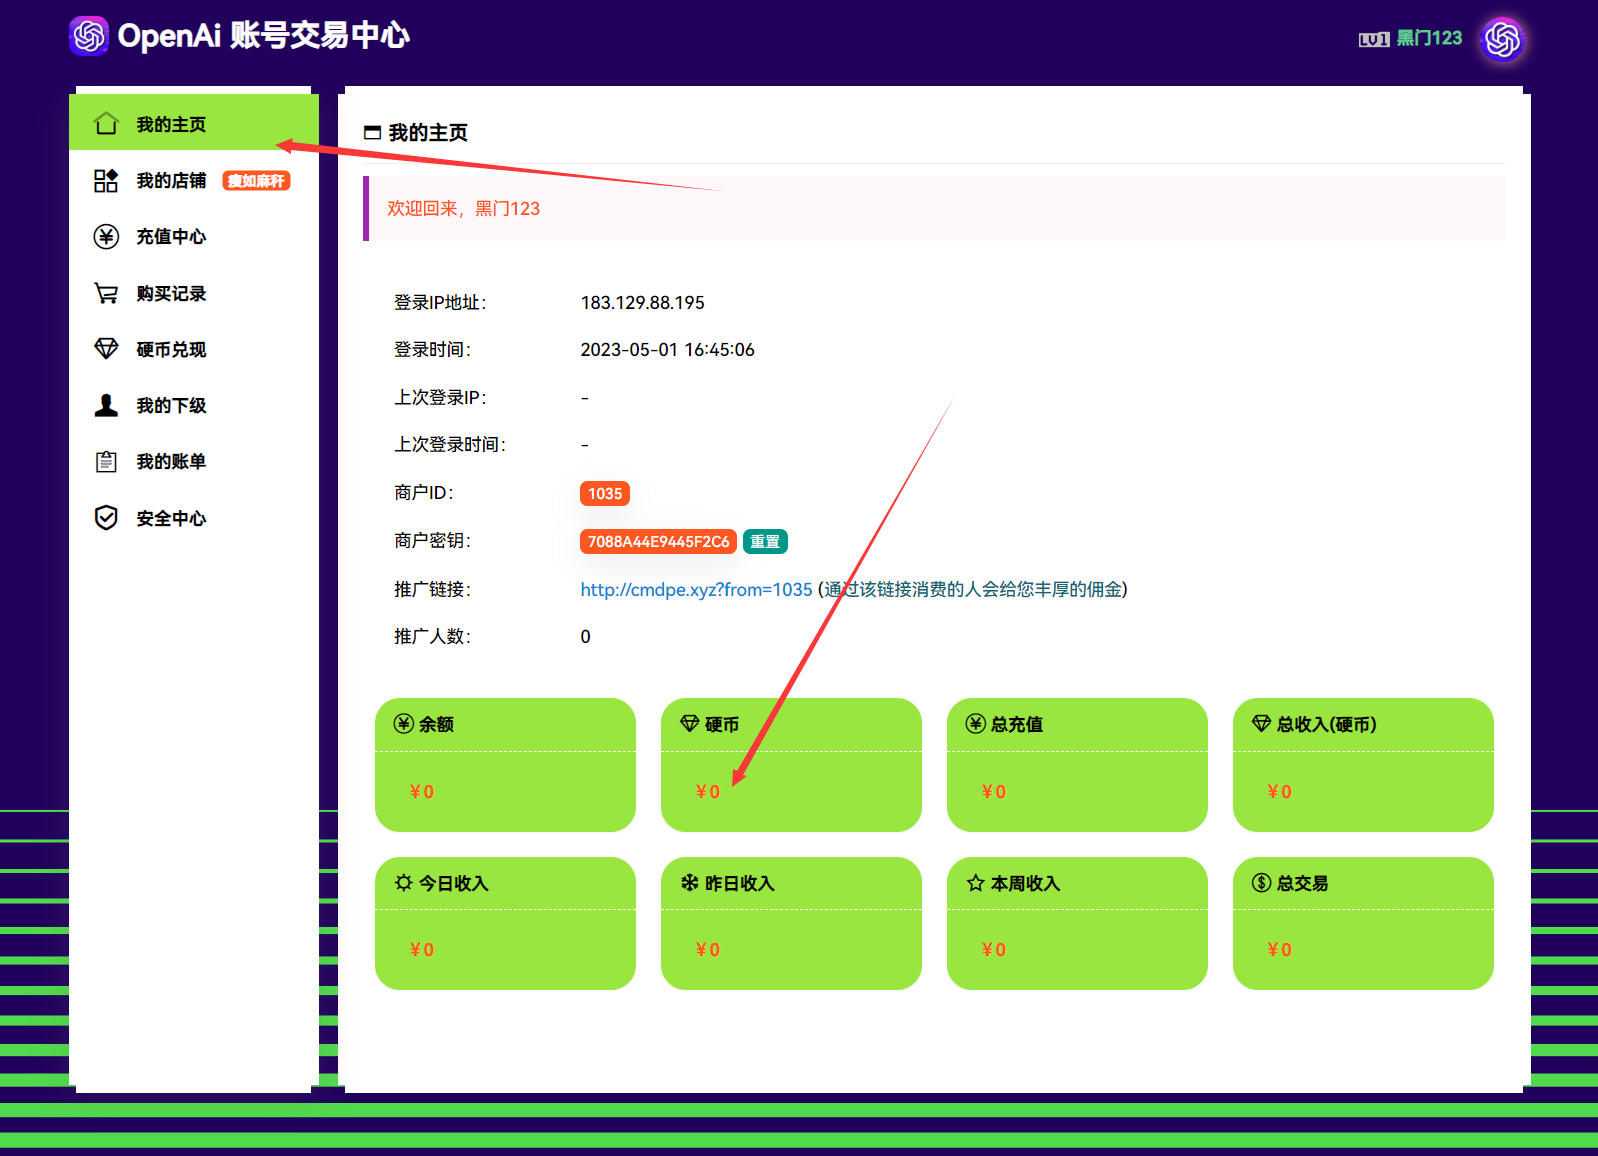Viewport: 1598px width, 1156px height.
Task: Click the 商户密钥 label
Action: pos(432,540)
